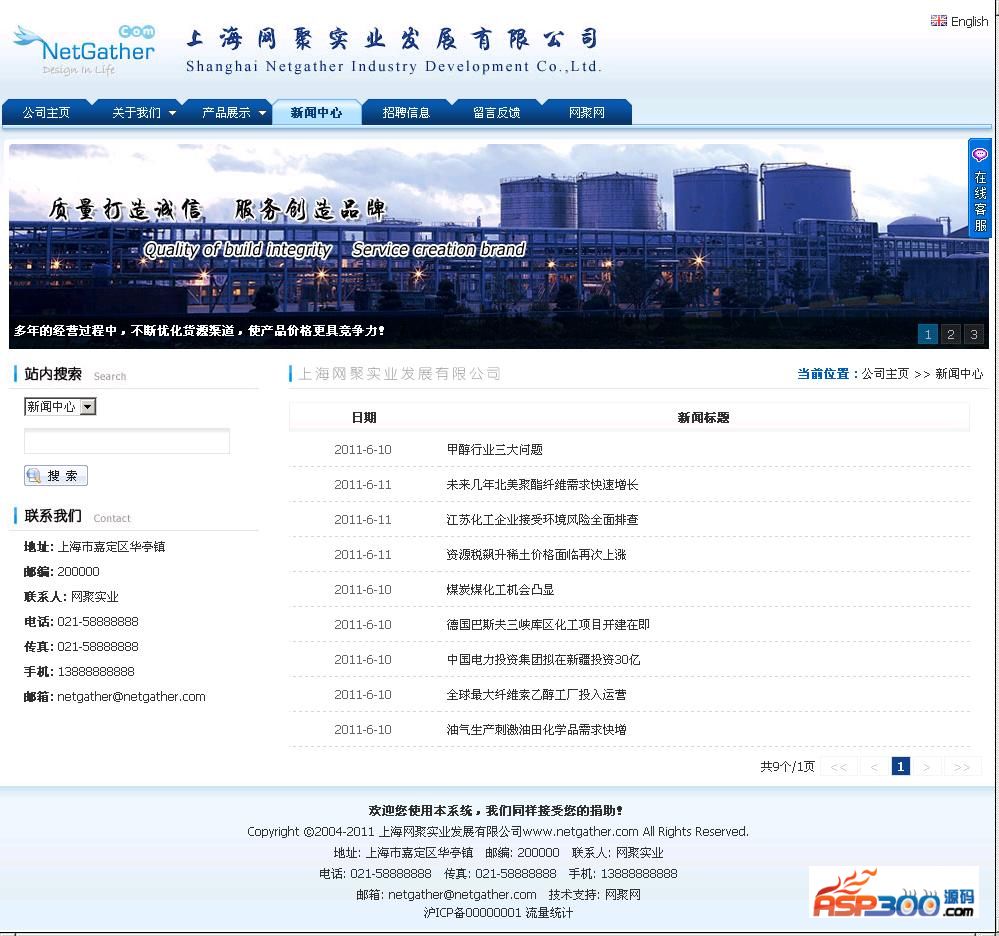
Task: Go to last page of news list
Action: click(961, 767)
